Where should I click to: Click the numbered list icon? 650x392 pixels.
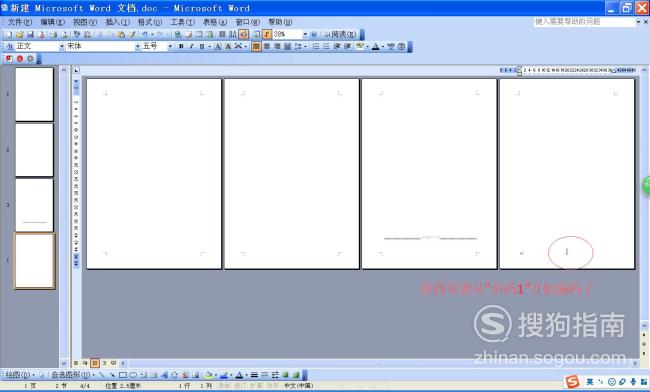click(316, 46)
